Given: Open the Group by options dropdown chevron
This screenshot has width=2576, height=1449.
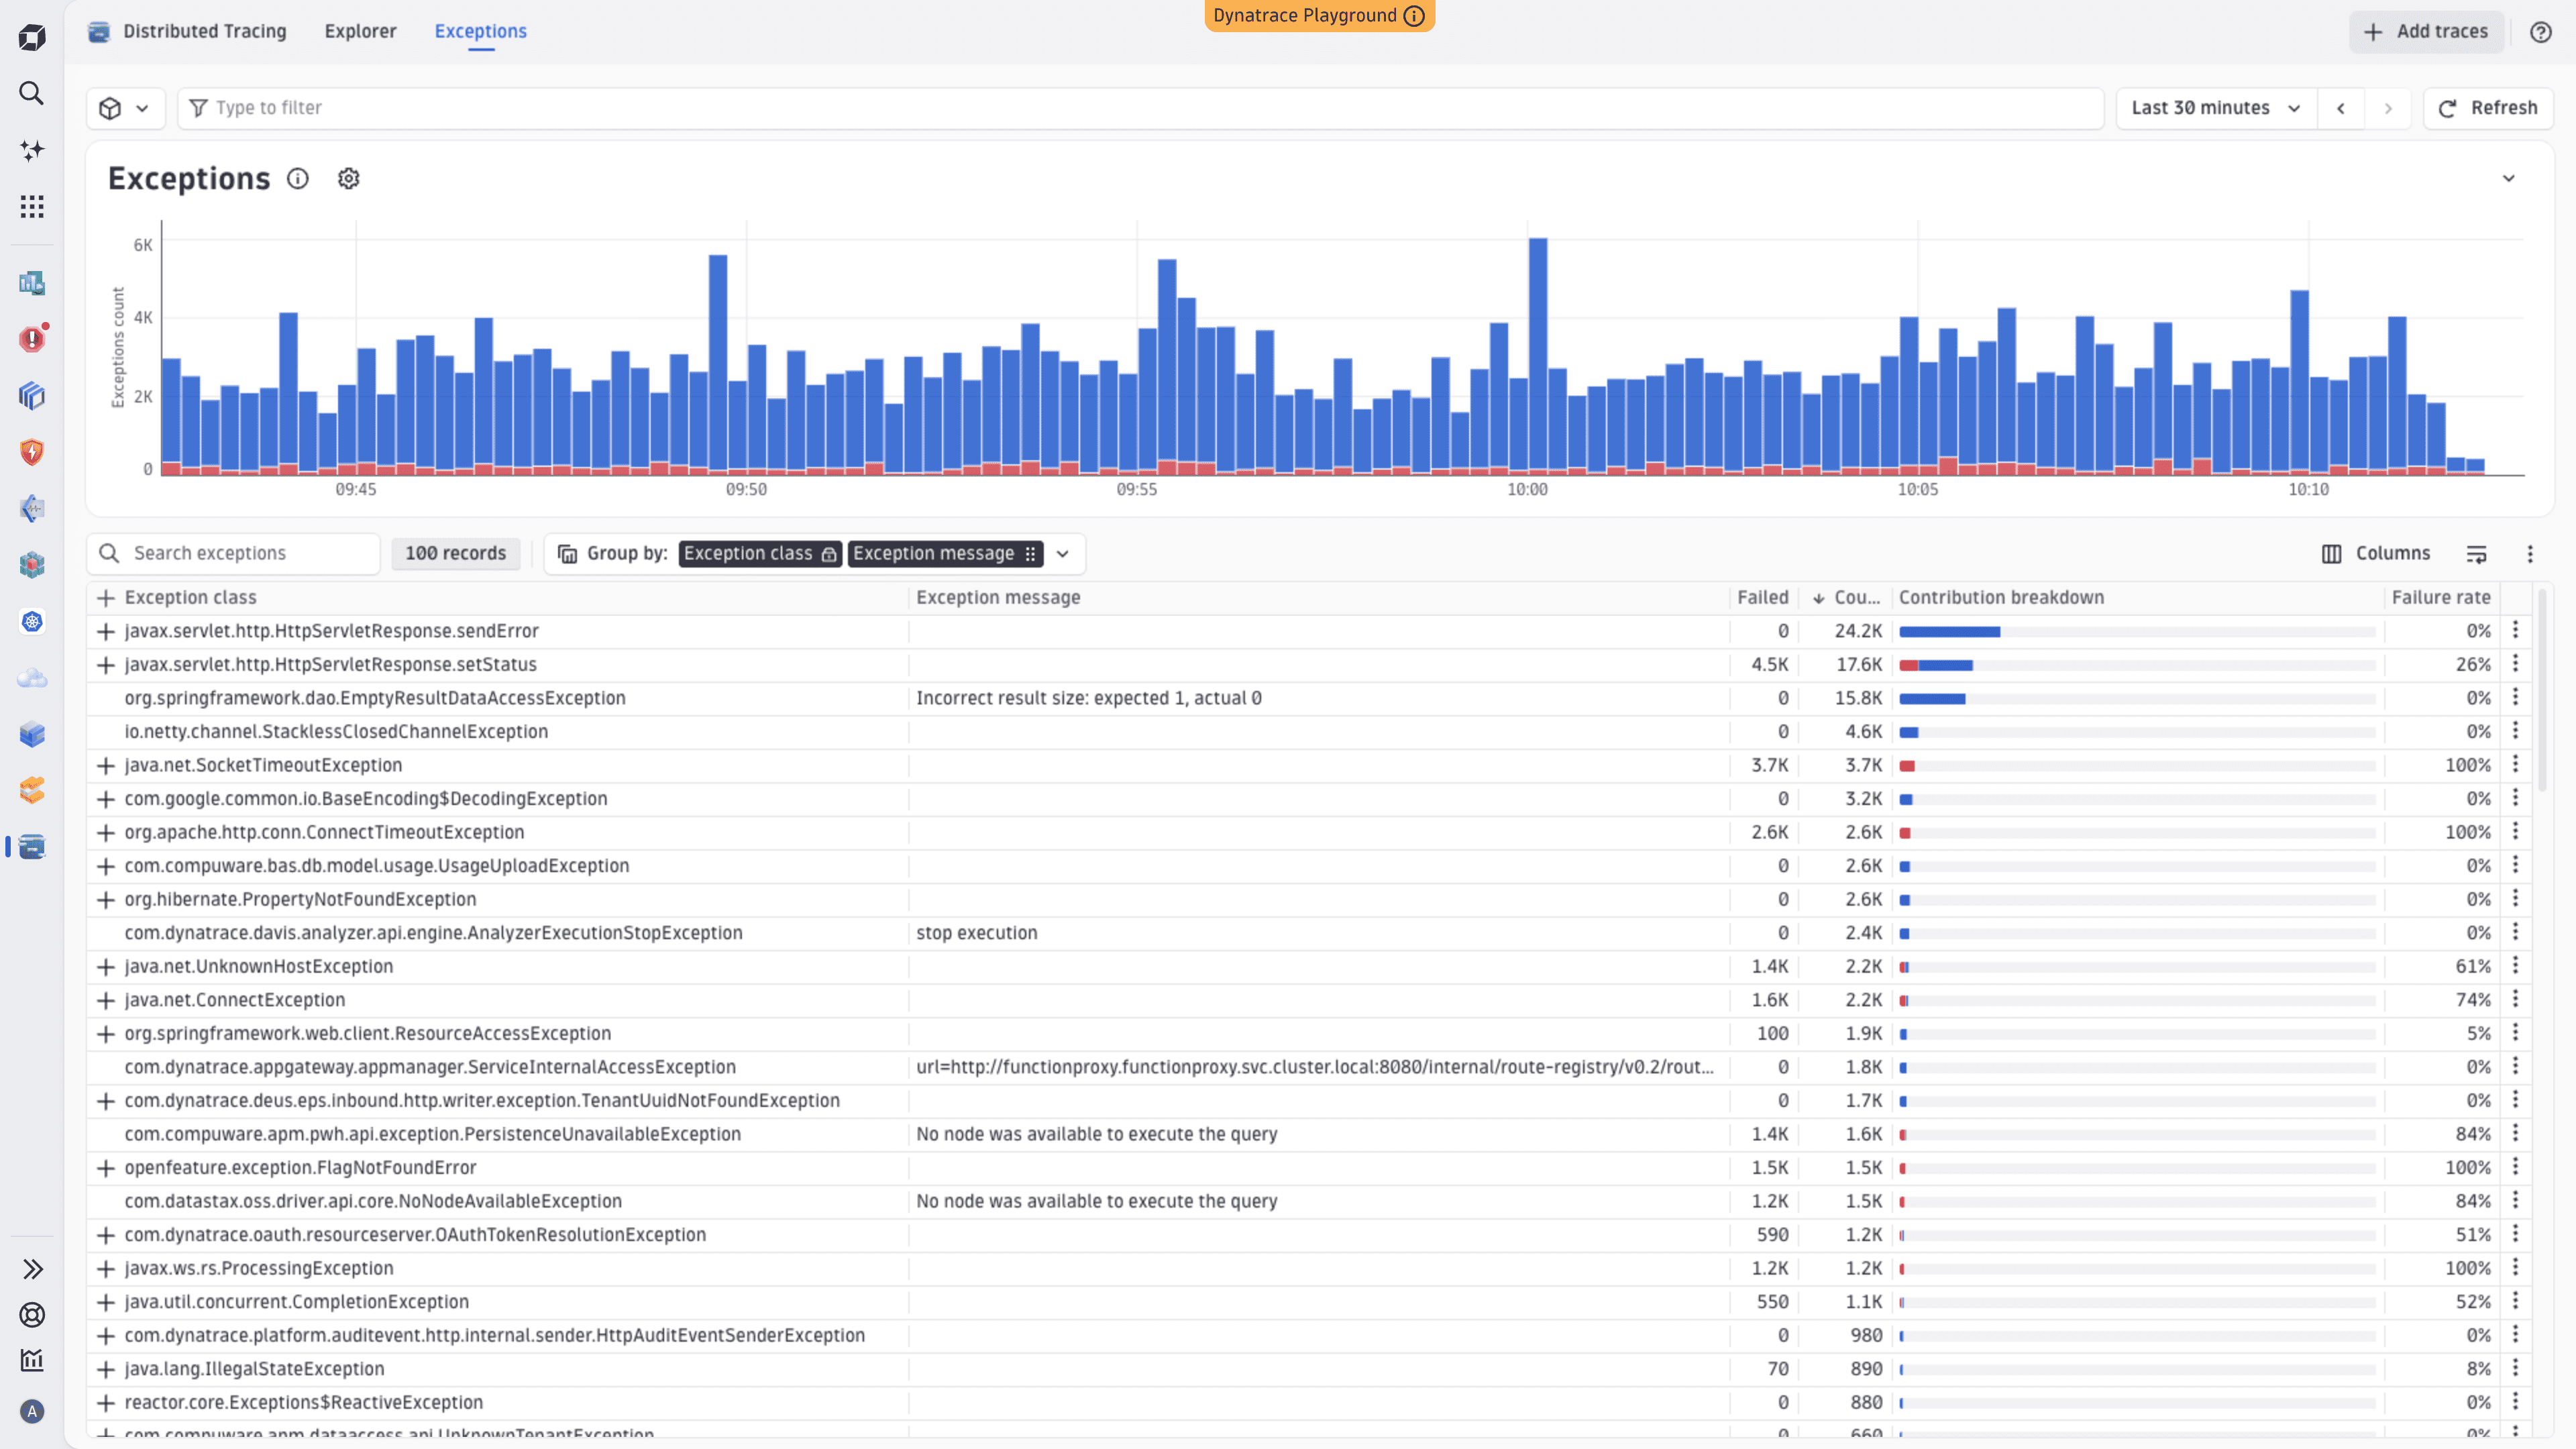Looking at the screenshot, I should [x=1062, y=554].
